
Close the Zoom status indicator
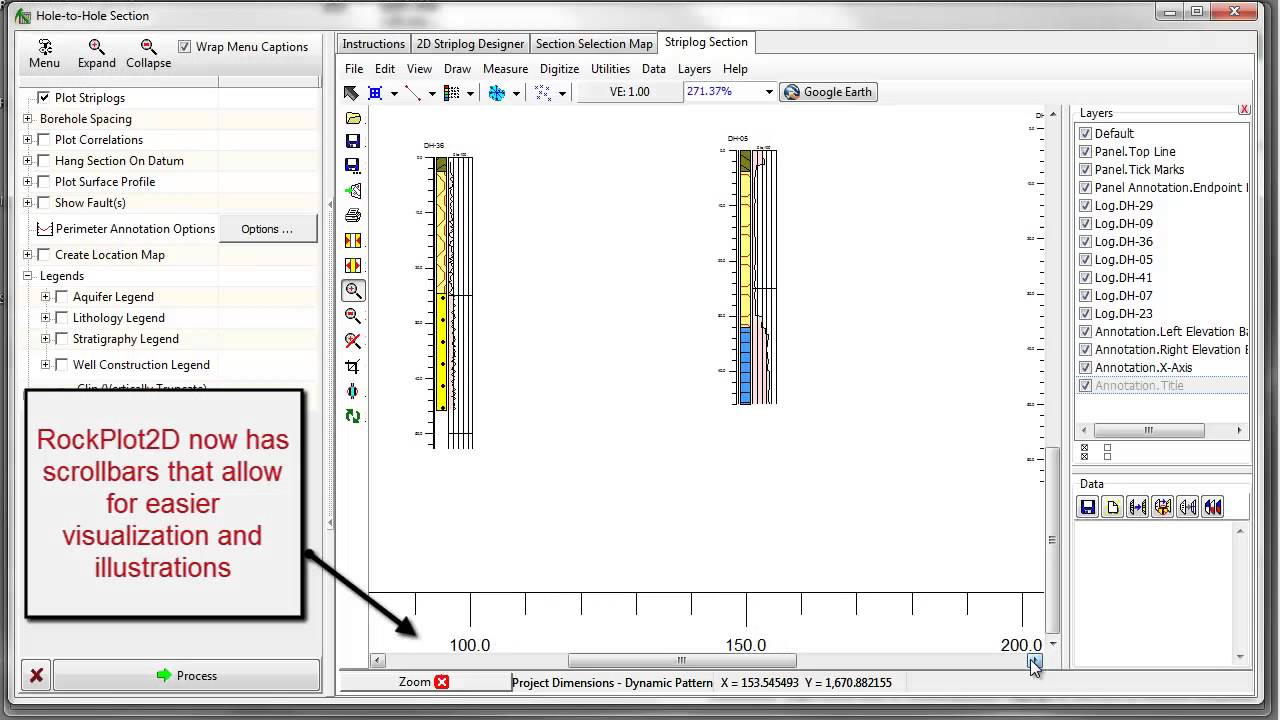(442, 682)
